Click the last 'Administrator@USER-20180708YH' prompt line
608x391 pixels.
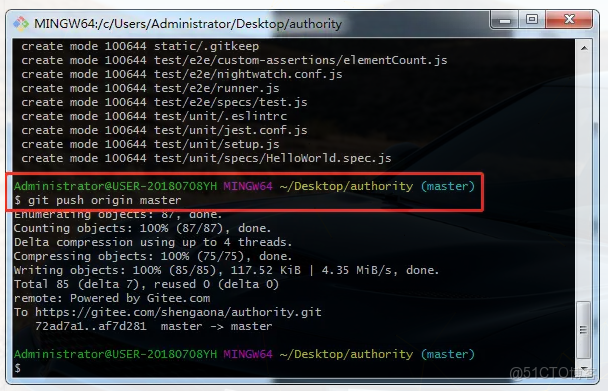[x=244, y=354]
